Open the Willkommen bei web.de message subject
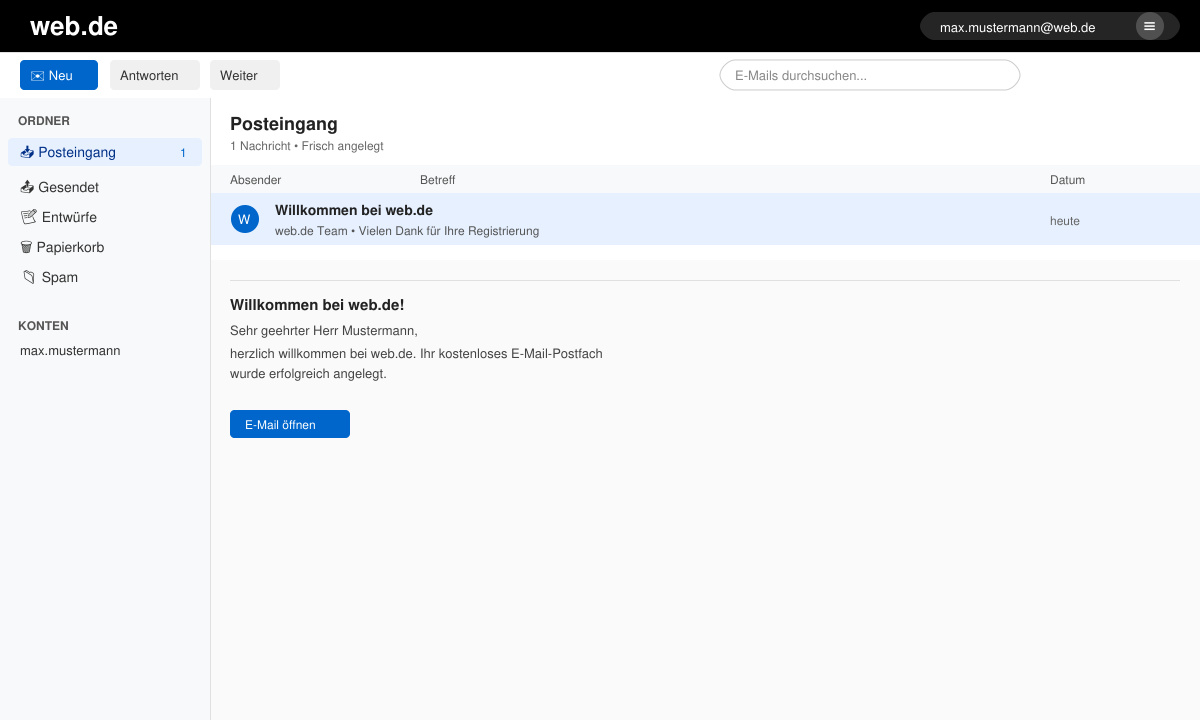Image resolution: width=1200 pixels, height=720 pixels. click(354, 210)
